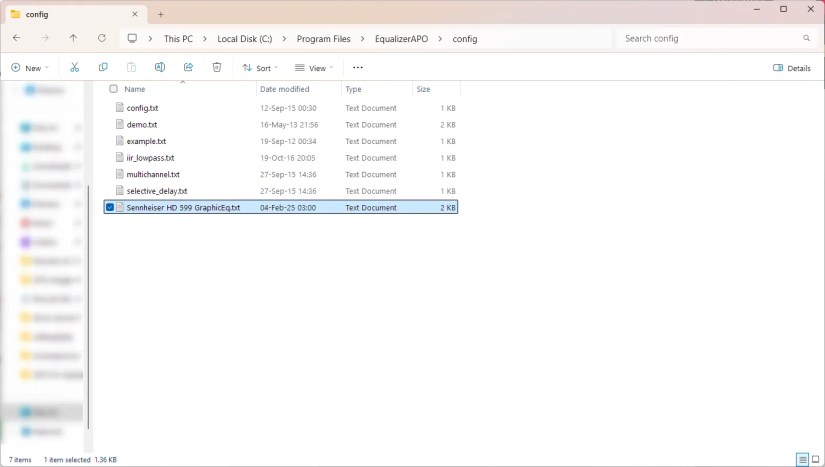Navigate to This PC in breadcrumb
825x467 pixels.
(178, 38)
